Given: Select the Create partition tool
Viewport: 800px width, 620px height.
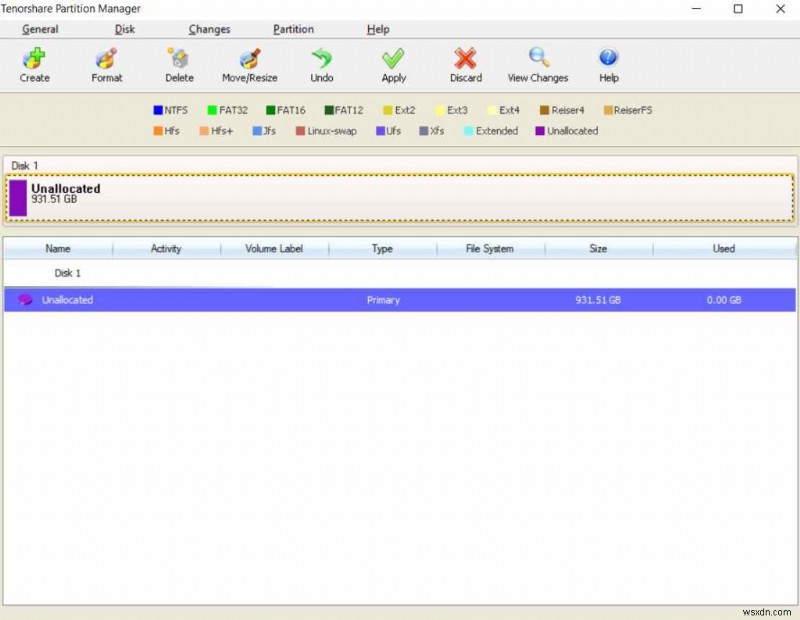Looking at the screenshot, I should 33,62.
